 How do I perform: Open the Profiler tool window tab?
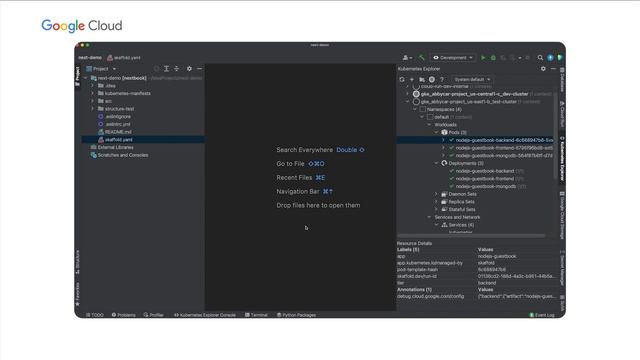click(x=153, y=315)
